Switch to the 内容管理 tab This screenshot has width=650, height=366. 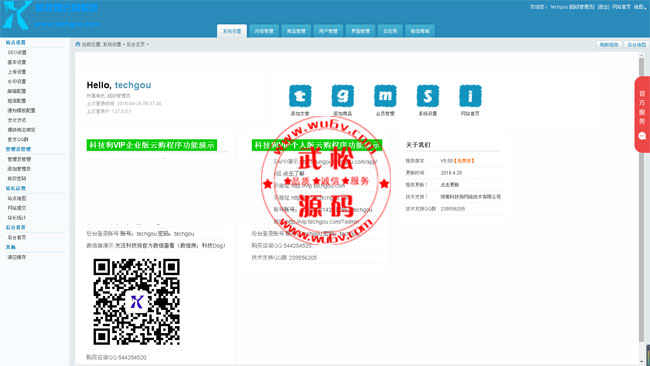point(264,31)
